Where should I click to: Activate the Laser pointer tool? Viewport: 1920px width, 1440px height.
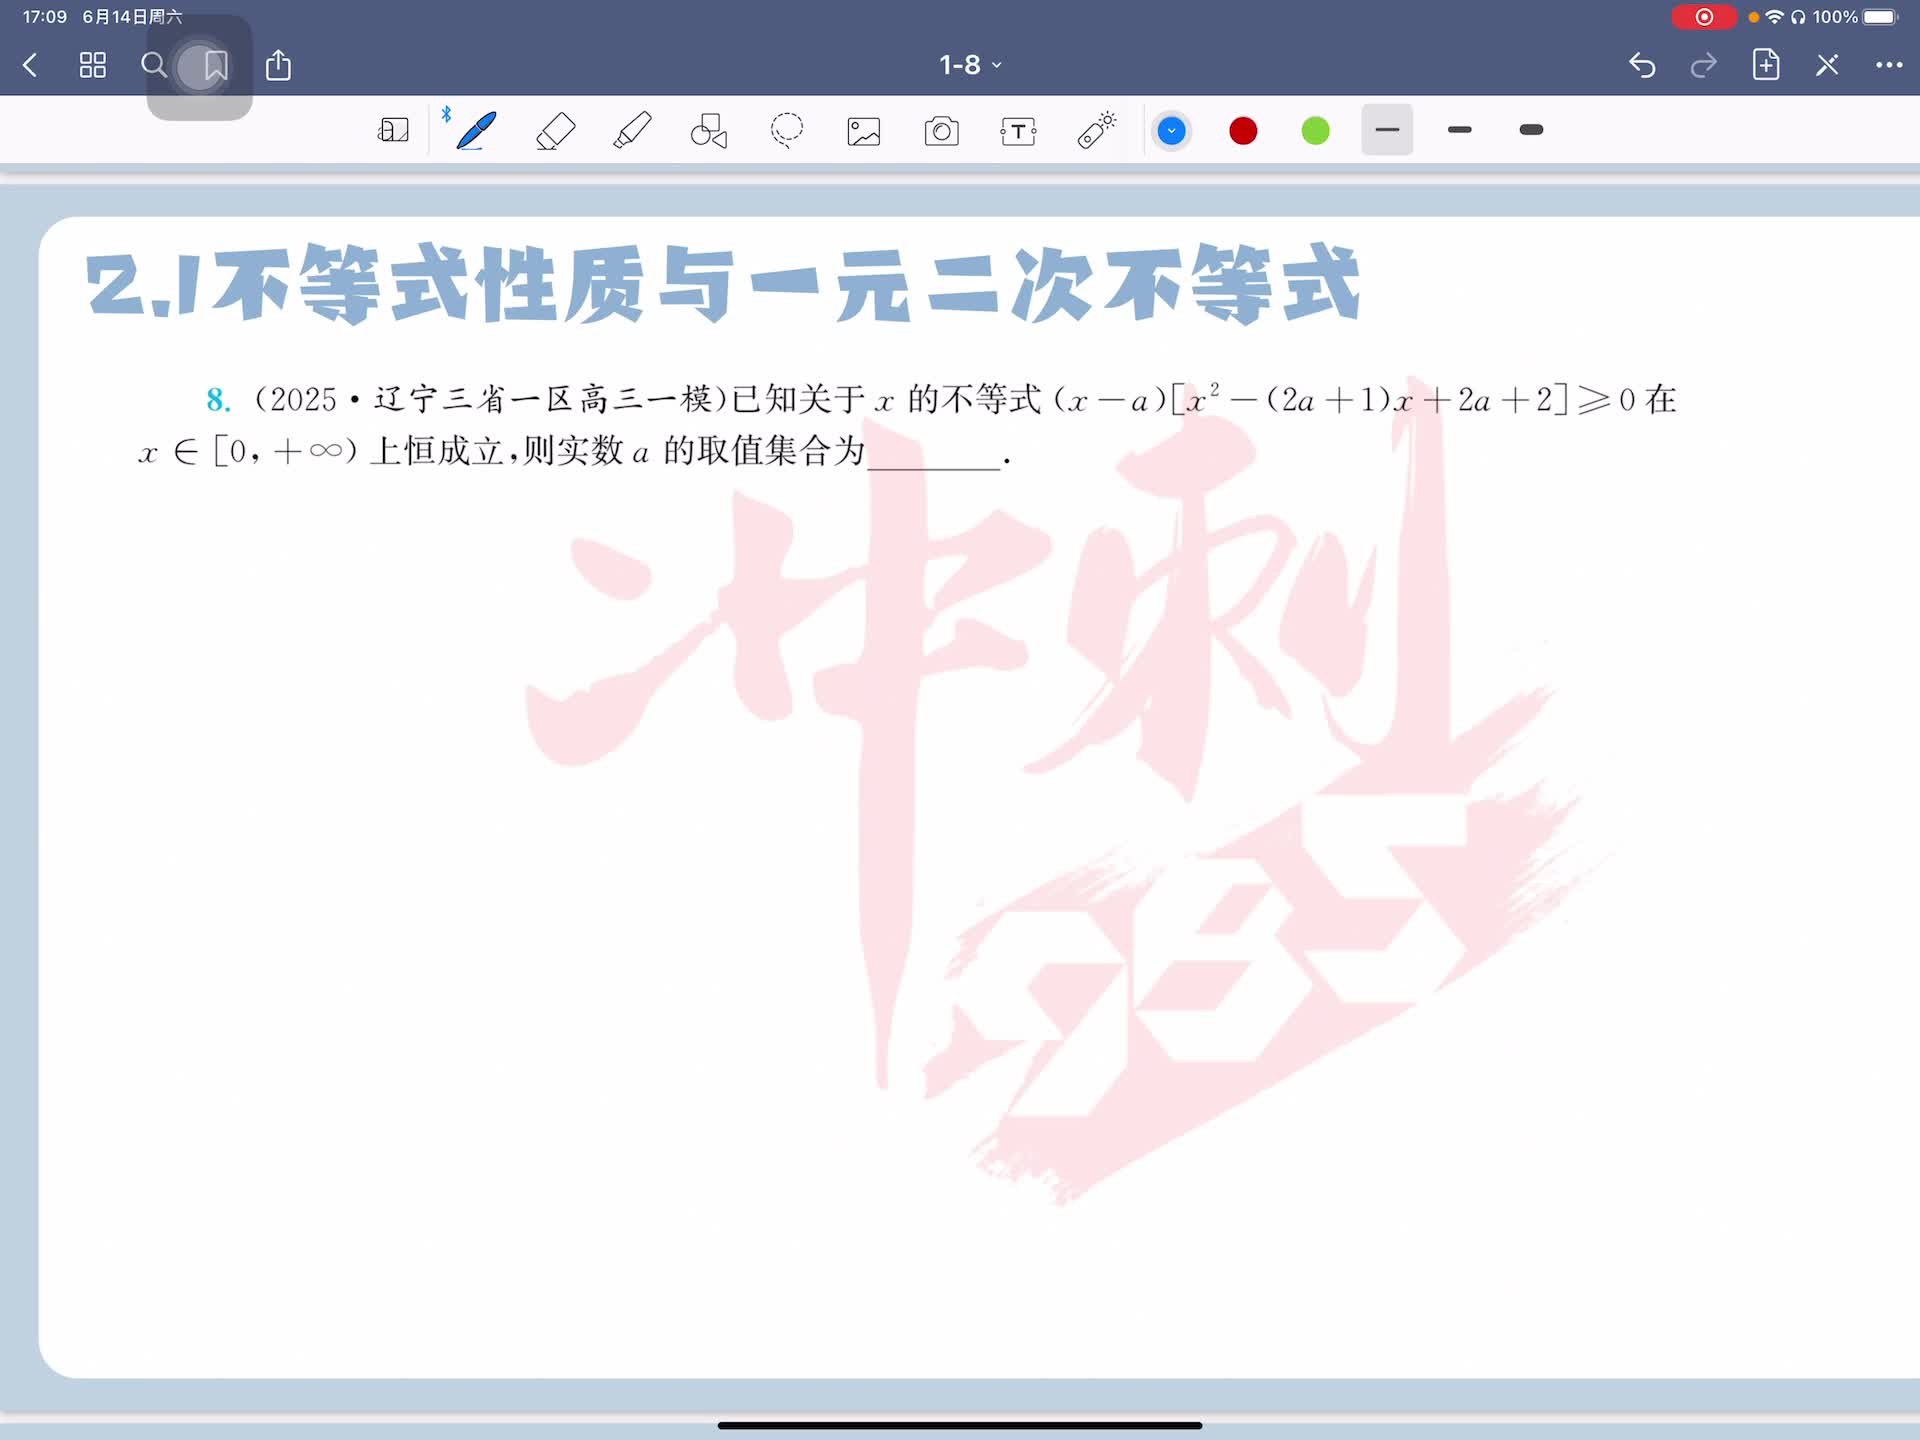pyautogui.click(x=1096, y=131)
